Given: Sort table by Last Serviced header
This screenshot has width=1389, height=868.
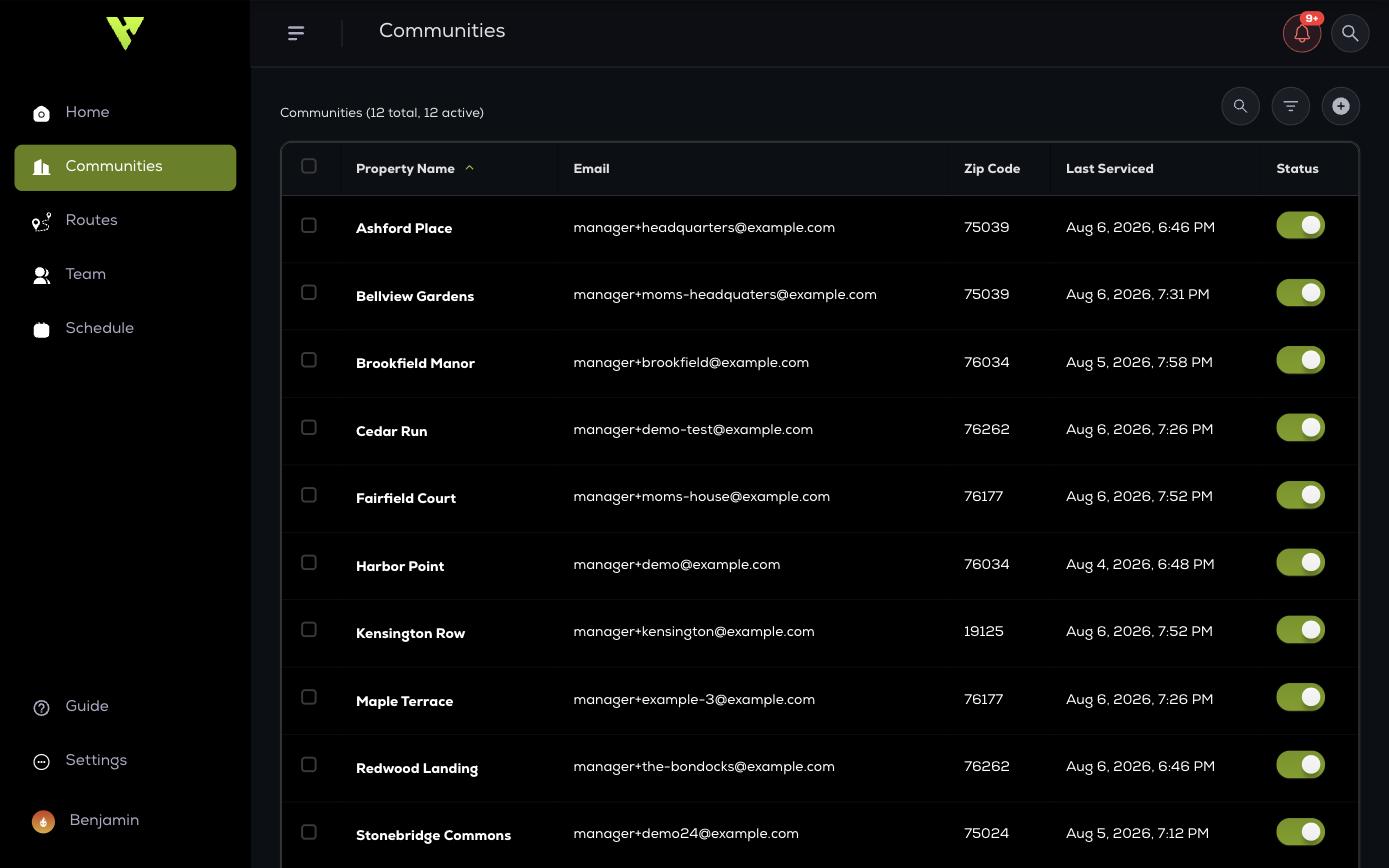Looking at the screenshot, I should 1109,169.
